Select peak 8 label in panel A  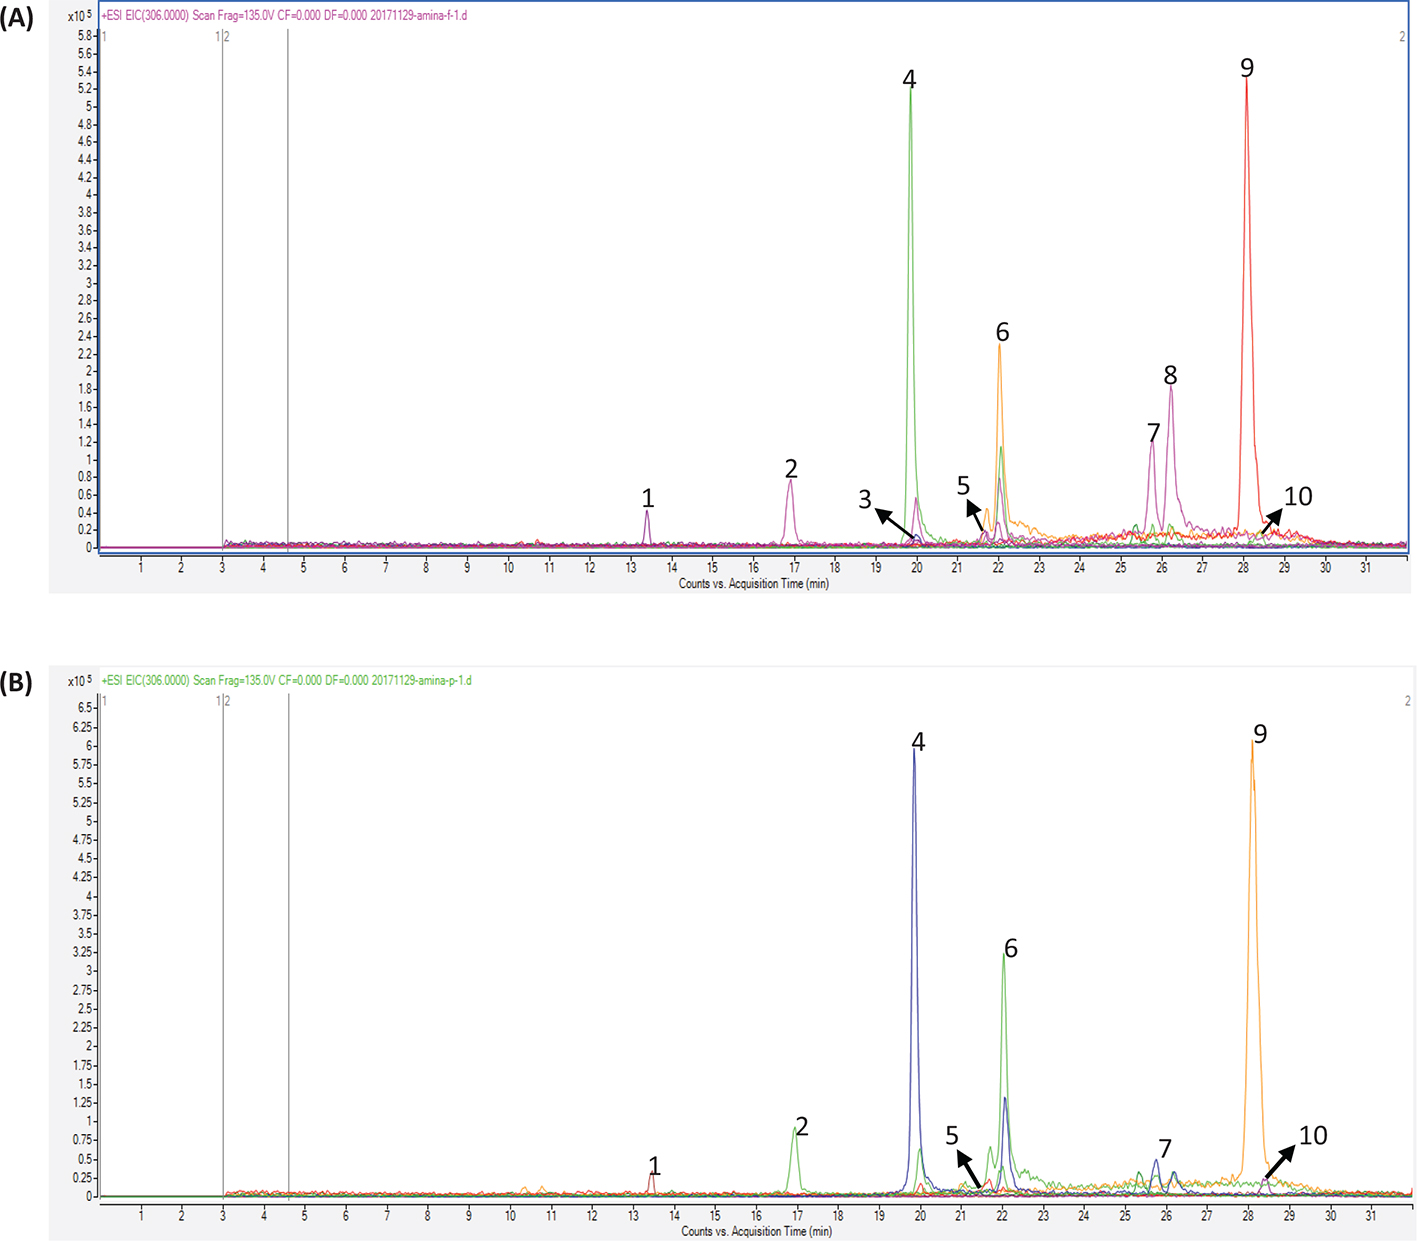point(1170,375)
